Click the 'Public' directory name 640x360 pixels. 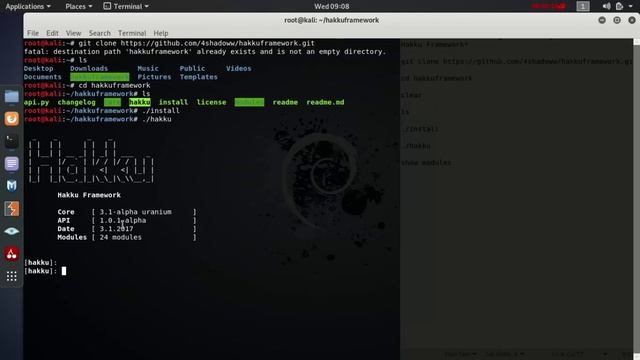(192, 69)
